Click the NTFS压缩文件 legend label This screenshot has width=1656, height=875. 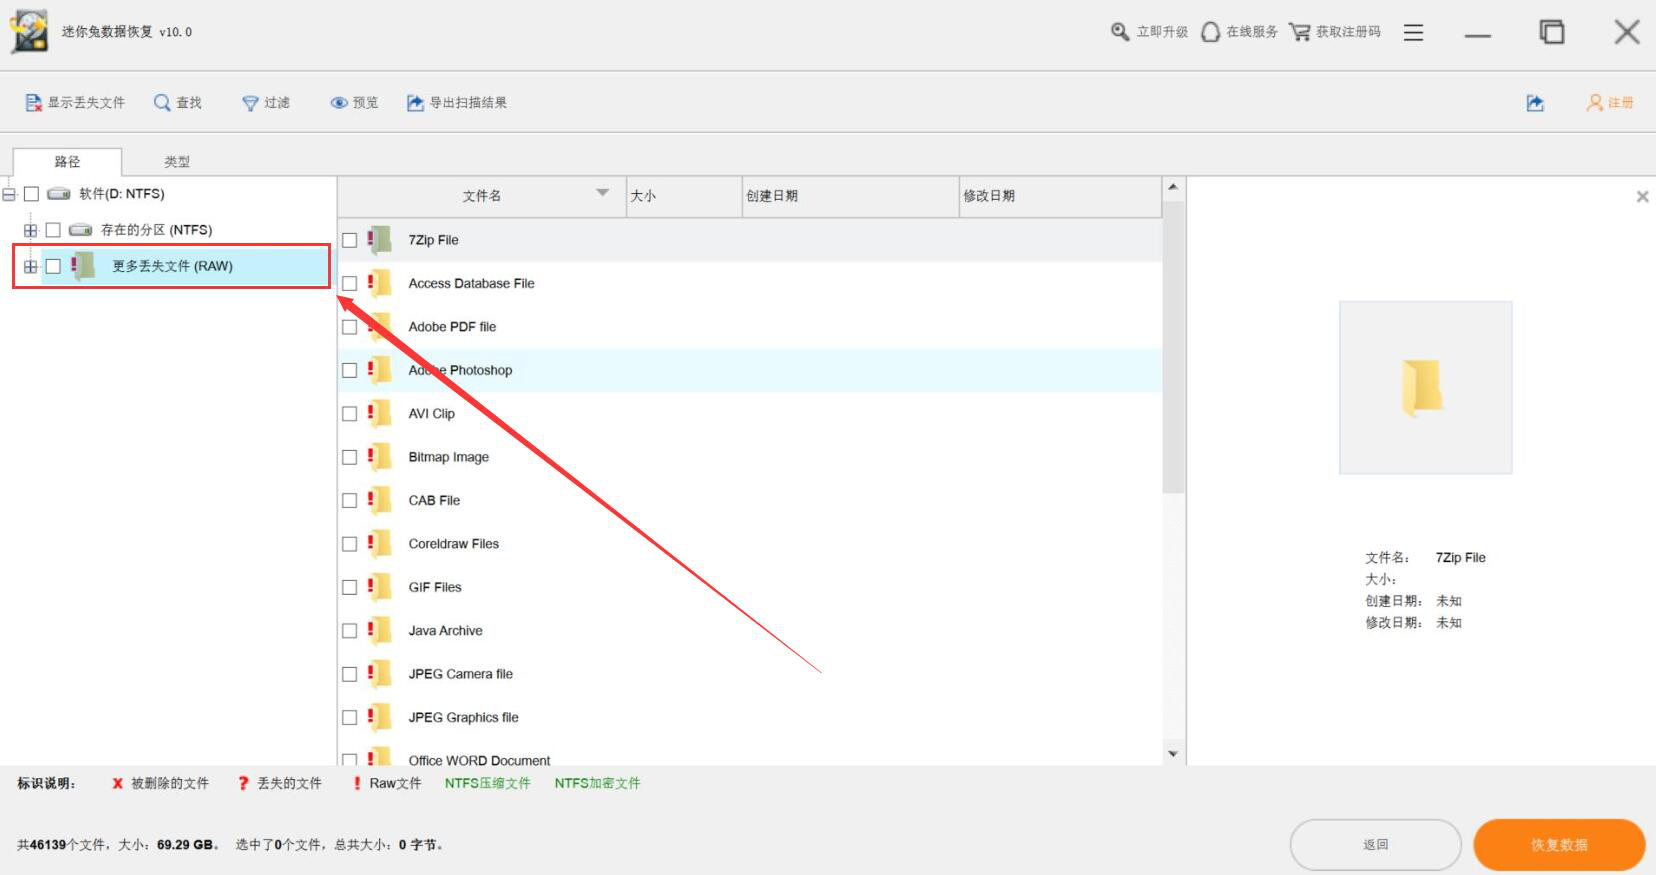488,783
